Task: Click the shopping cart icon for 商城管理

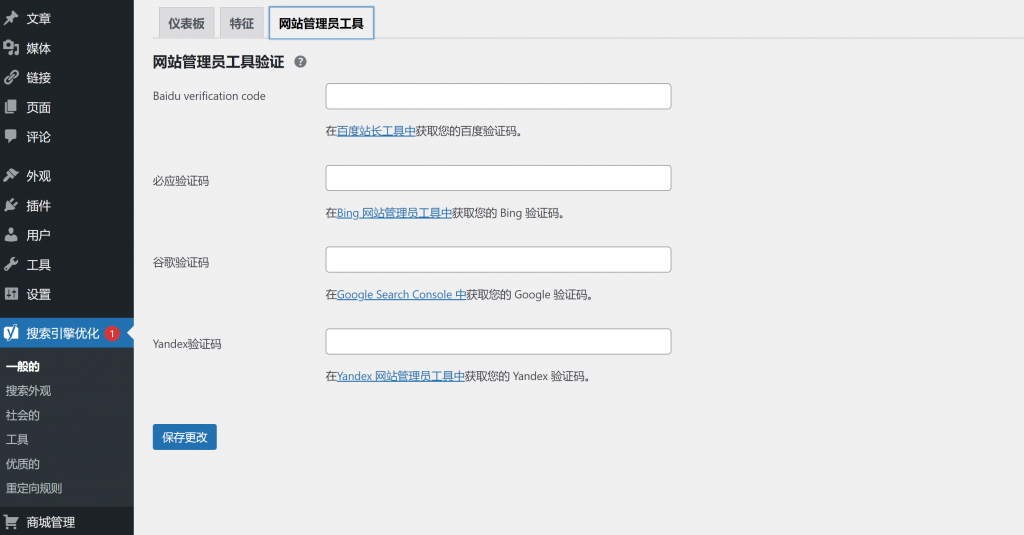Action: point(11,521)
